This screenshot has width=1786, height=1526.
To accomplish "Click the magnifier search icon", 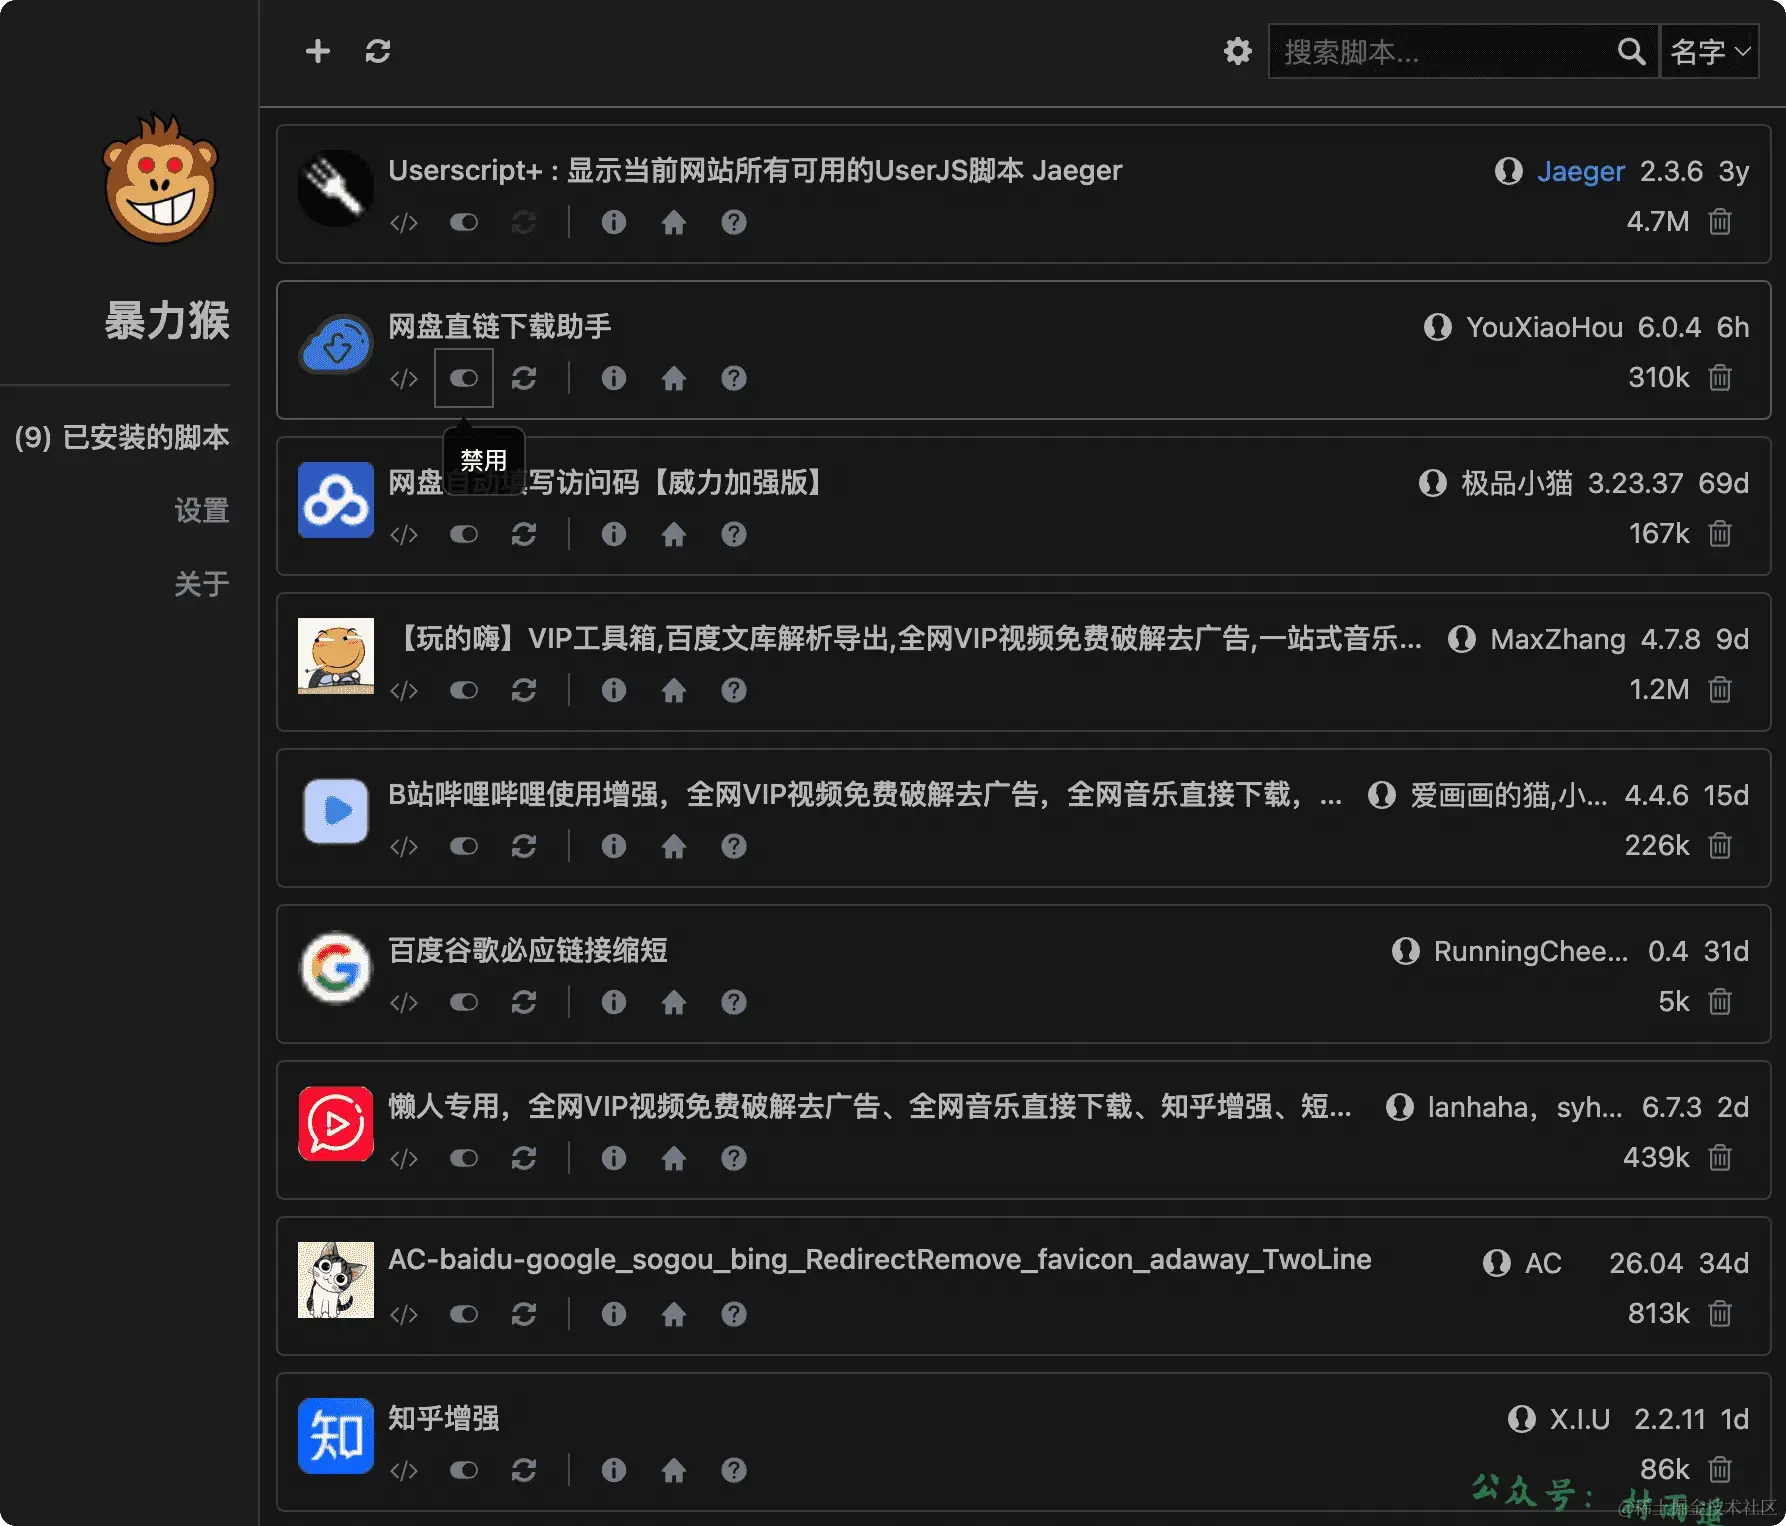I will click(x=1631, y=51).
